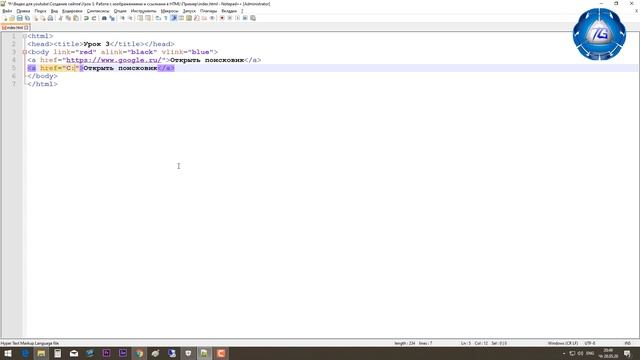Open Chrome from the taskbar
Viewport: 640px width, 360px height.
click(x=139, y=353)
